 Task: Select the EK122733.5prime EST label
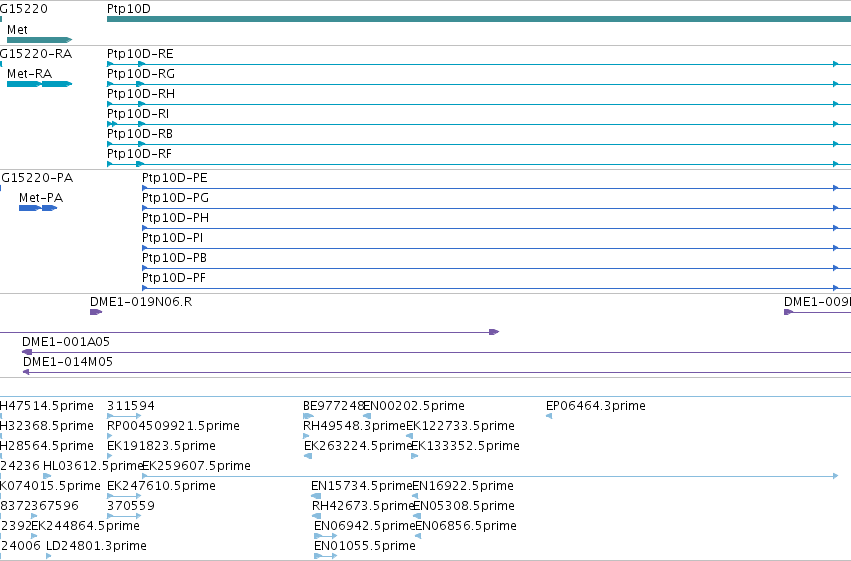click(460, 426)
